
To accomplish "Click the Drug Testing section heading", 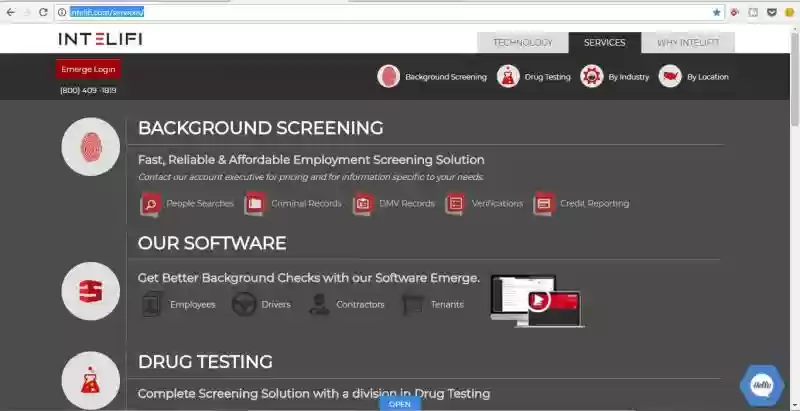I will (x=205, y=362).
